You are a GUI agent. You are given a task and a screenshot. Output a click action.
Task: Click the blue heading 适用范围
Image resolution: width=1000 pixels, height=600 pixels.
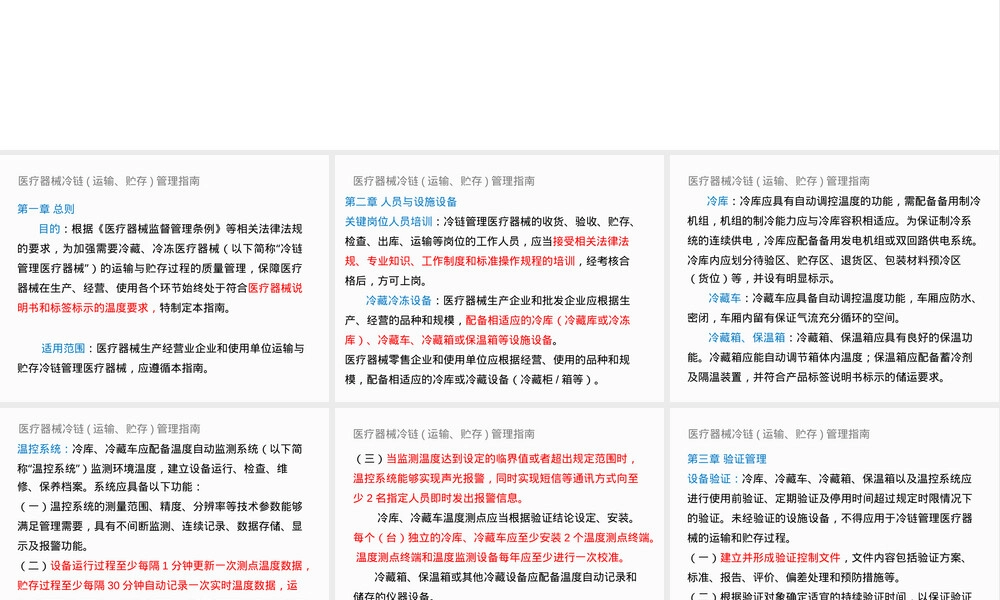[x=63, y=348]
